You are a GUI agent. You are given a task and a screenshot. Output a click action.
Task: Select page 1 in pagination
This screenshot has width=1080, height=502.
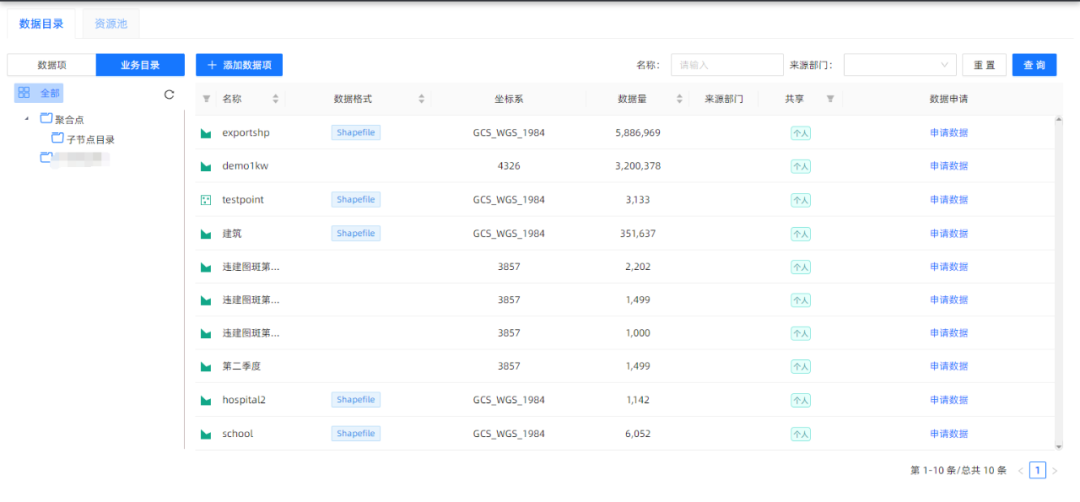point(1037,470)
